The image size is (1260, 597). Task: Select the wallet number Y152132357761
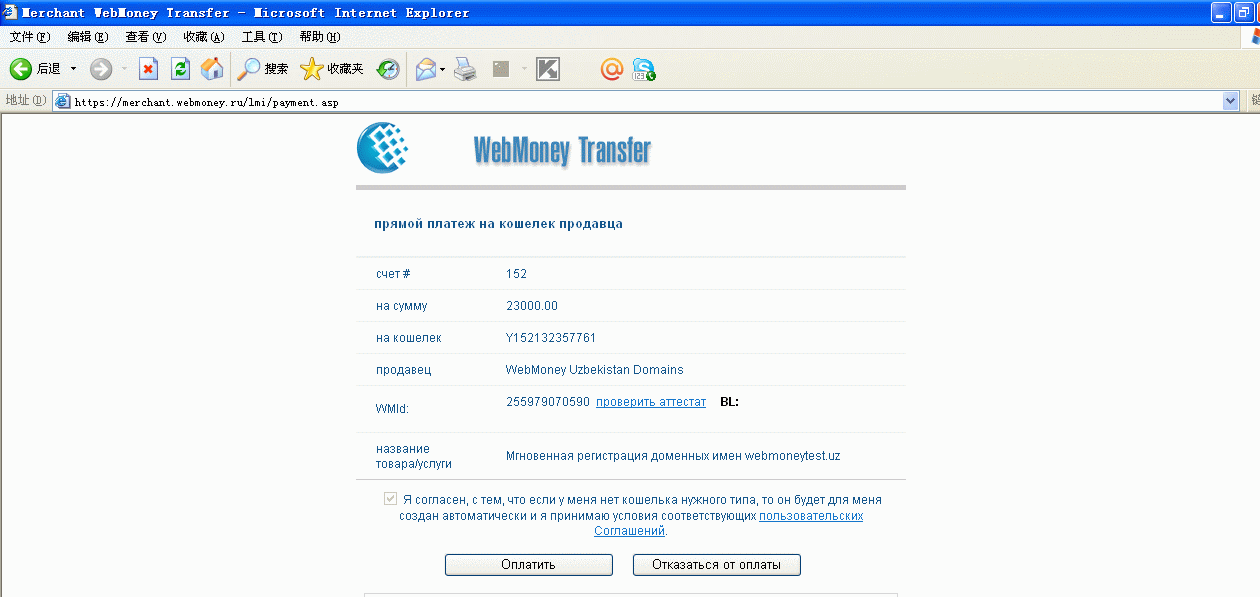(x=551, y=338)
